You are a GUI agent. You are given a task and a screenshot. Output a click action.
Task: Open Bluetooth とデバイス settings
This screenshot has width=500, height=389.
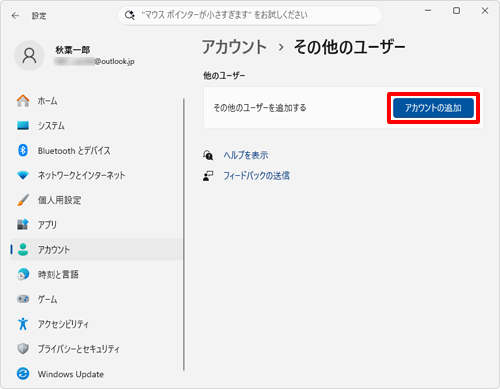point(97,150)
